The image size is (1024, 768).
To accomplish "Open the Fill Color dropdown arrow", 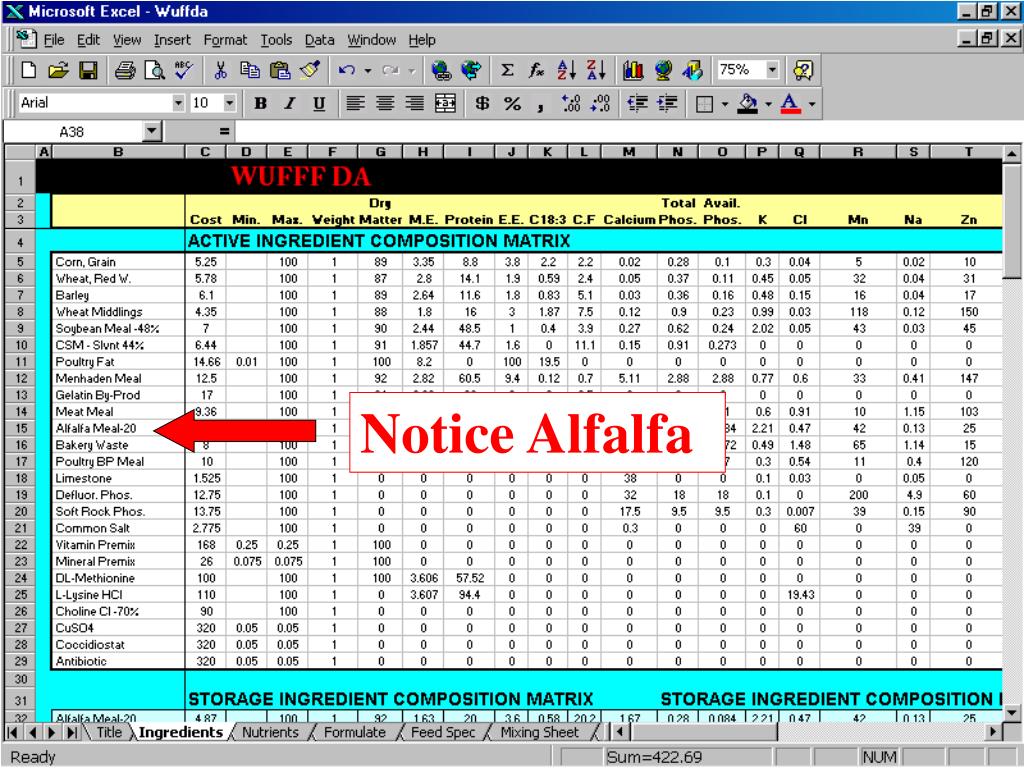I will (768, 104).
